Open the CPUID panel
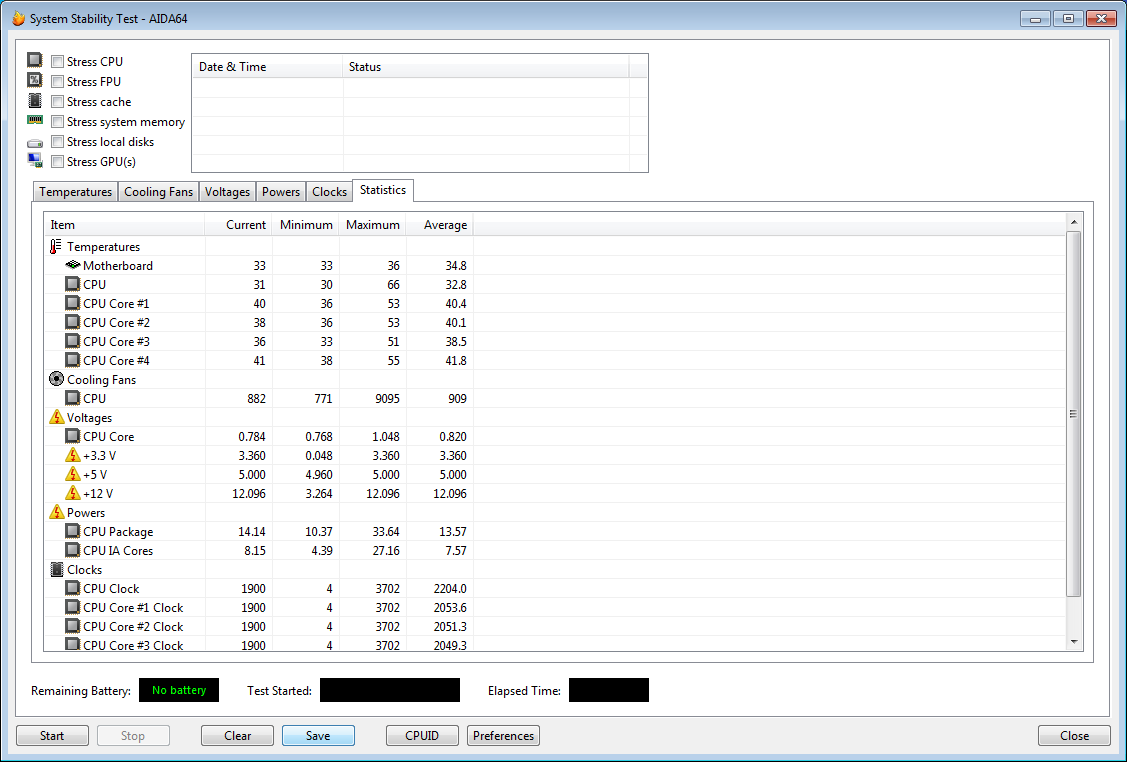This screenshot has width=1127, height=762. coord(422,735)
